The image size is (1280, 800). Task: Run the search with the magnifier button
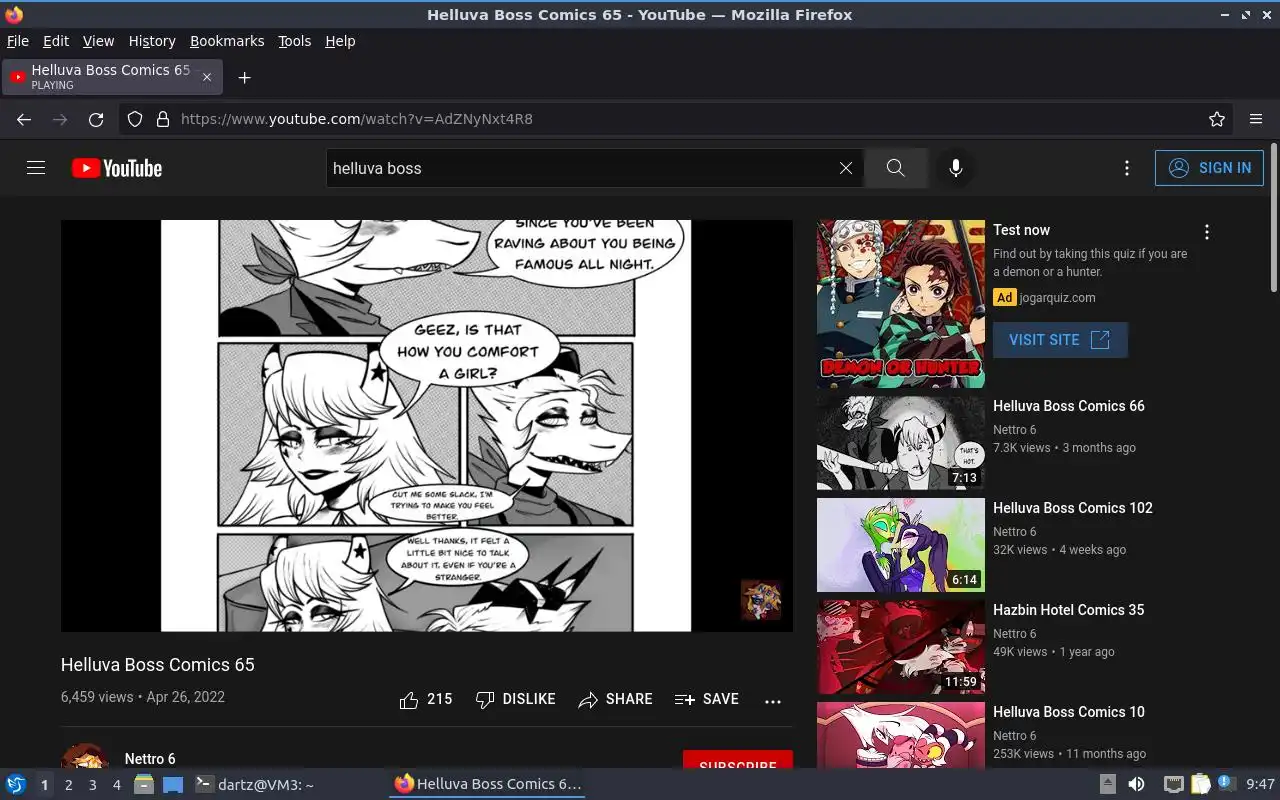pyautogui.click(x=895, y=168)
